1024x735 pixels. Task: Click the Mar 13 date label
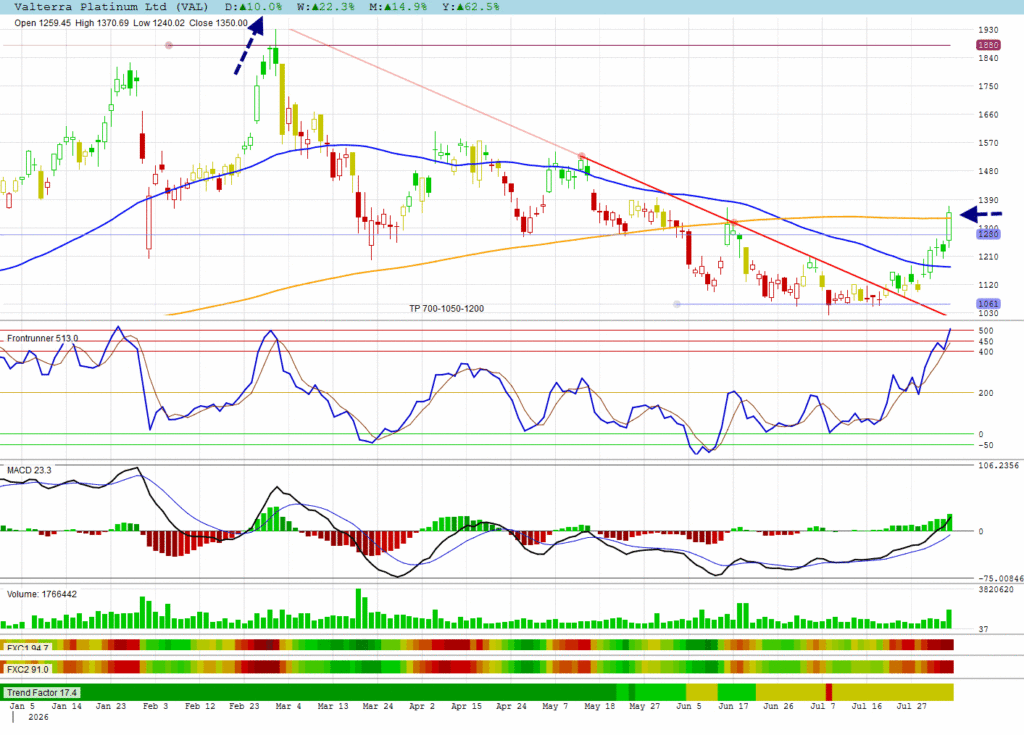333,706
